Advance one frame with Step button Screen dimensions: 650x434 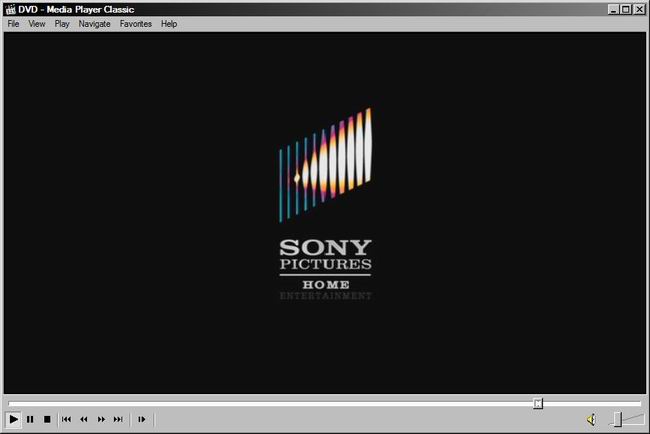pos(142,419)
